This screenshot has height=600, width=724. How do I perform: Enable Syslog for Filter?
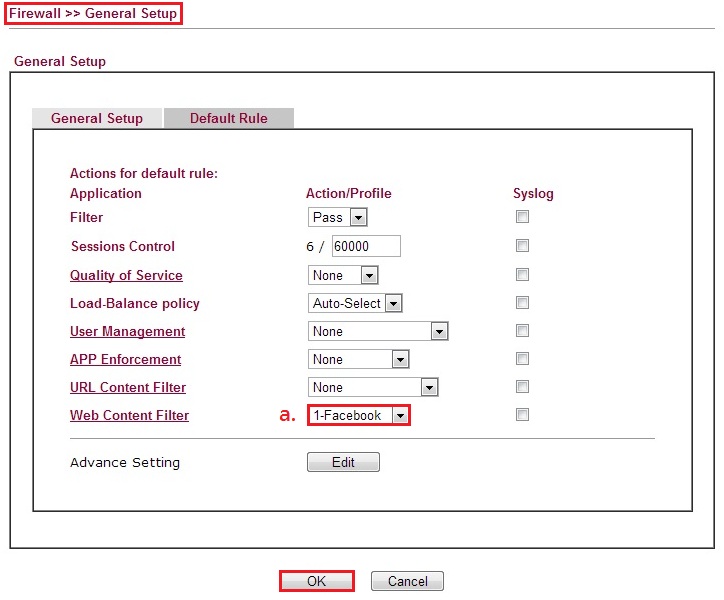(x=522, y=217)
